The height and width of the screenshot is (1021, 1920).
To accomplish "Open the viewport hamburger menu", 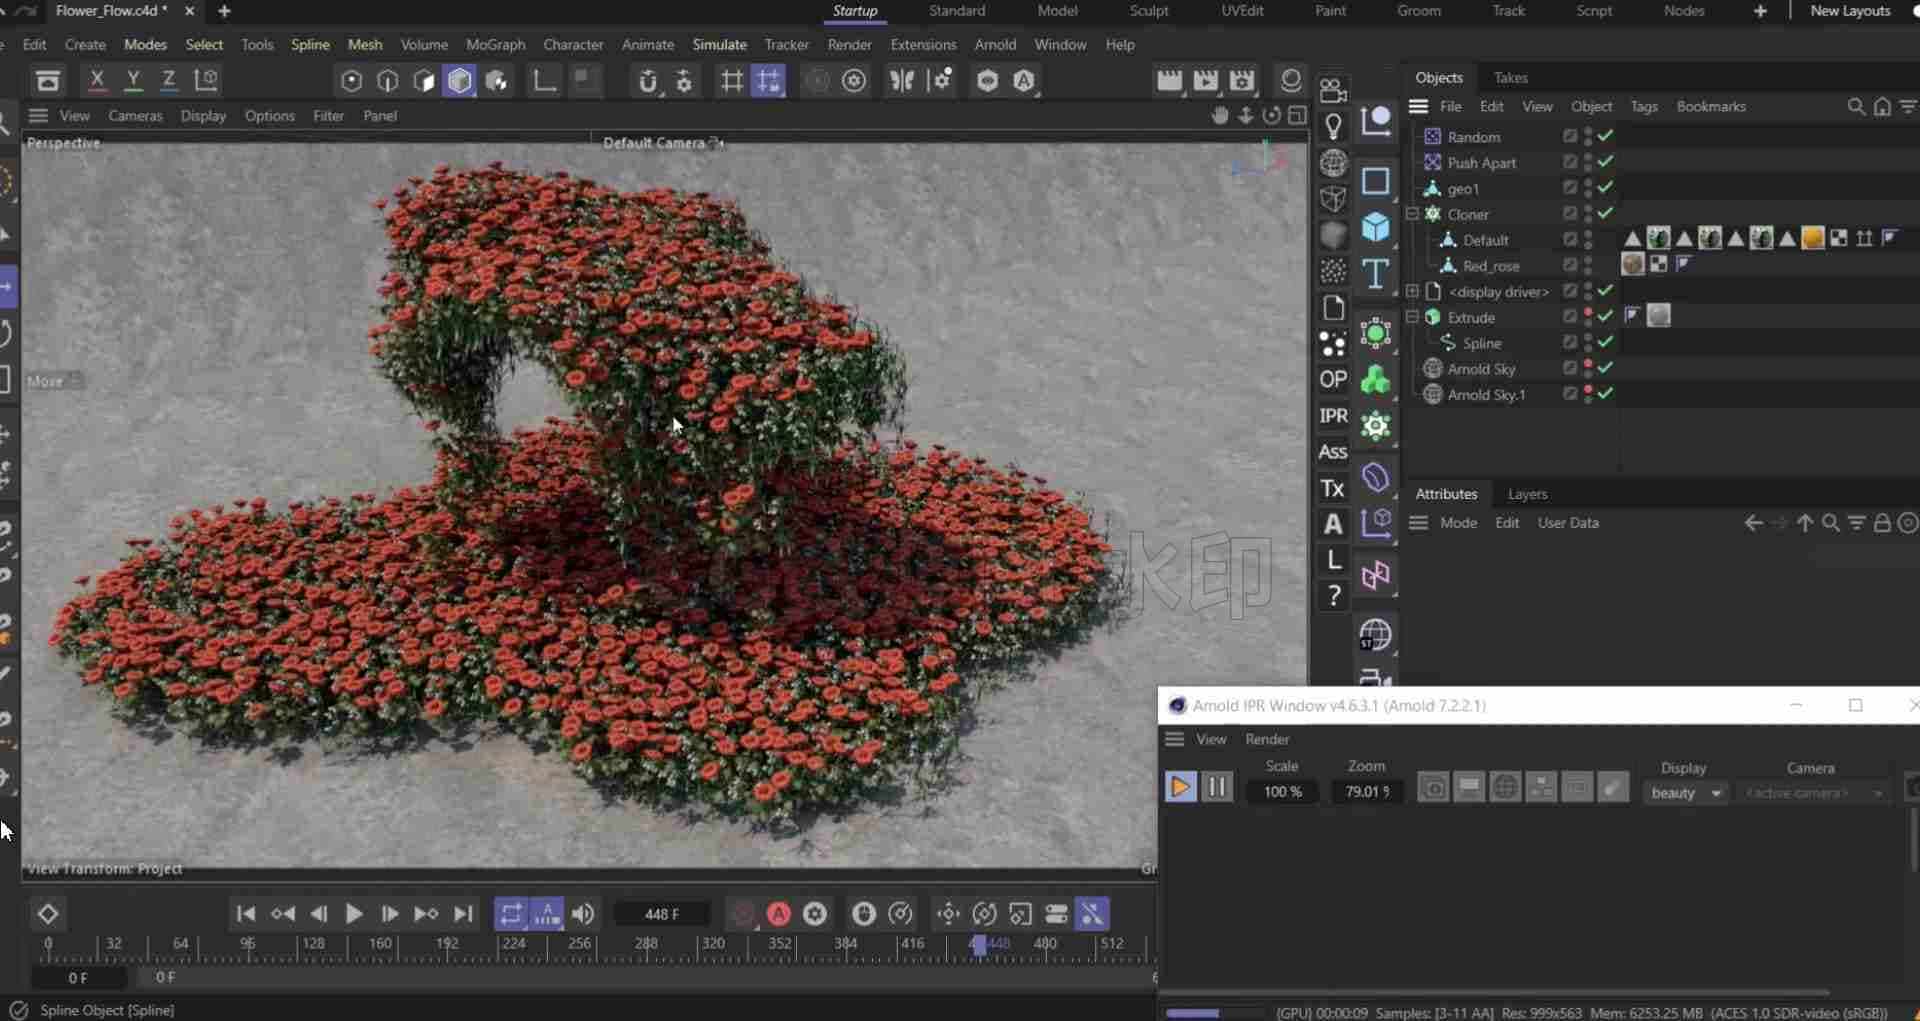I will coord(38,116).
